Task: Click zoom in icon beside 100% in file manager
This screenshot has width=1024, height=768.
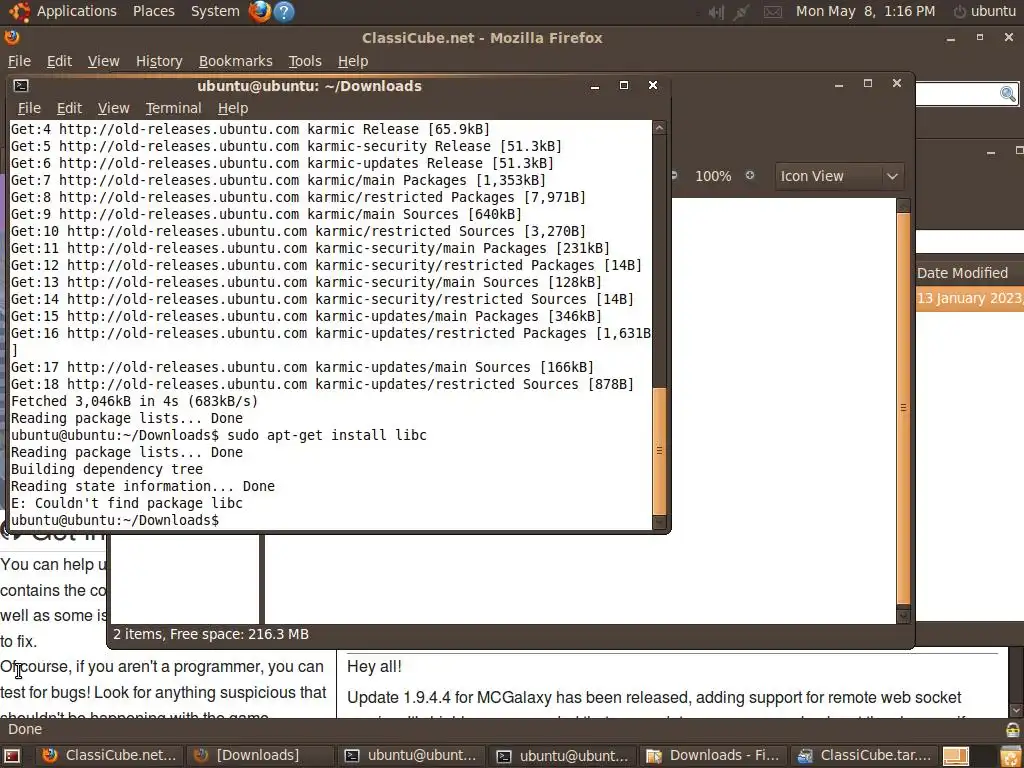Action: pyautogui.click(x=750, y=175)
